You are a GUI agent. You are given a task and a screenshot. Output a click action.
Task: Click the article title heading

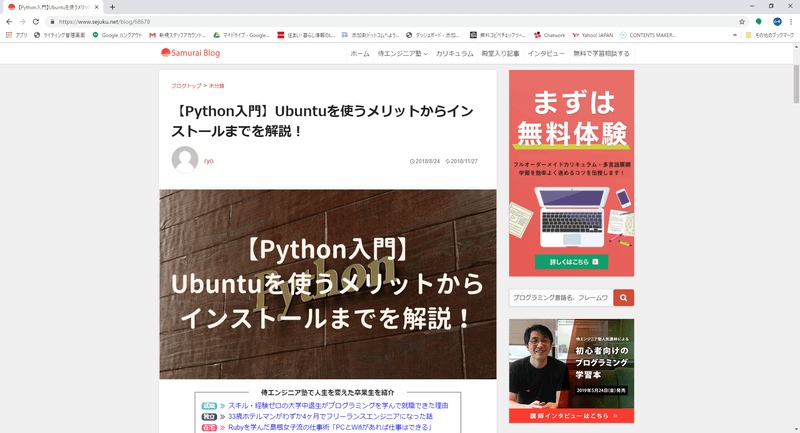pos(322,121)
